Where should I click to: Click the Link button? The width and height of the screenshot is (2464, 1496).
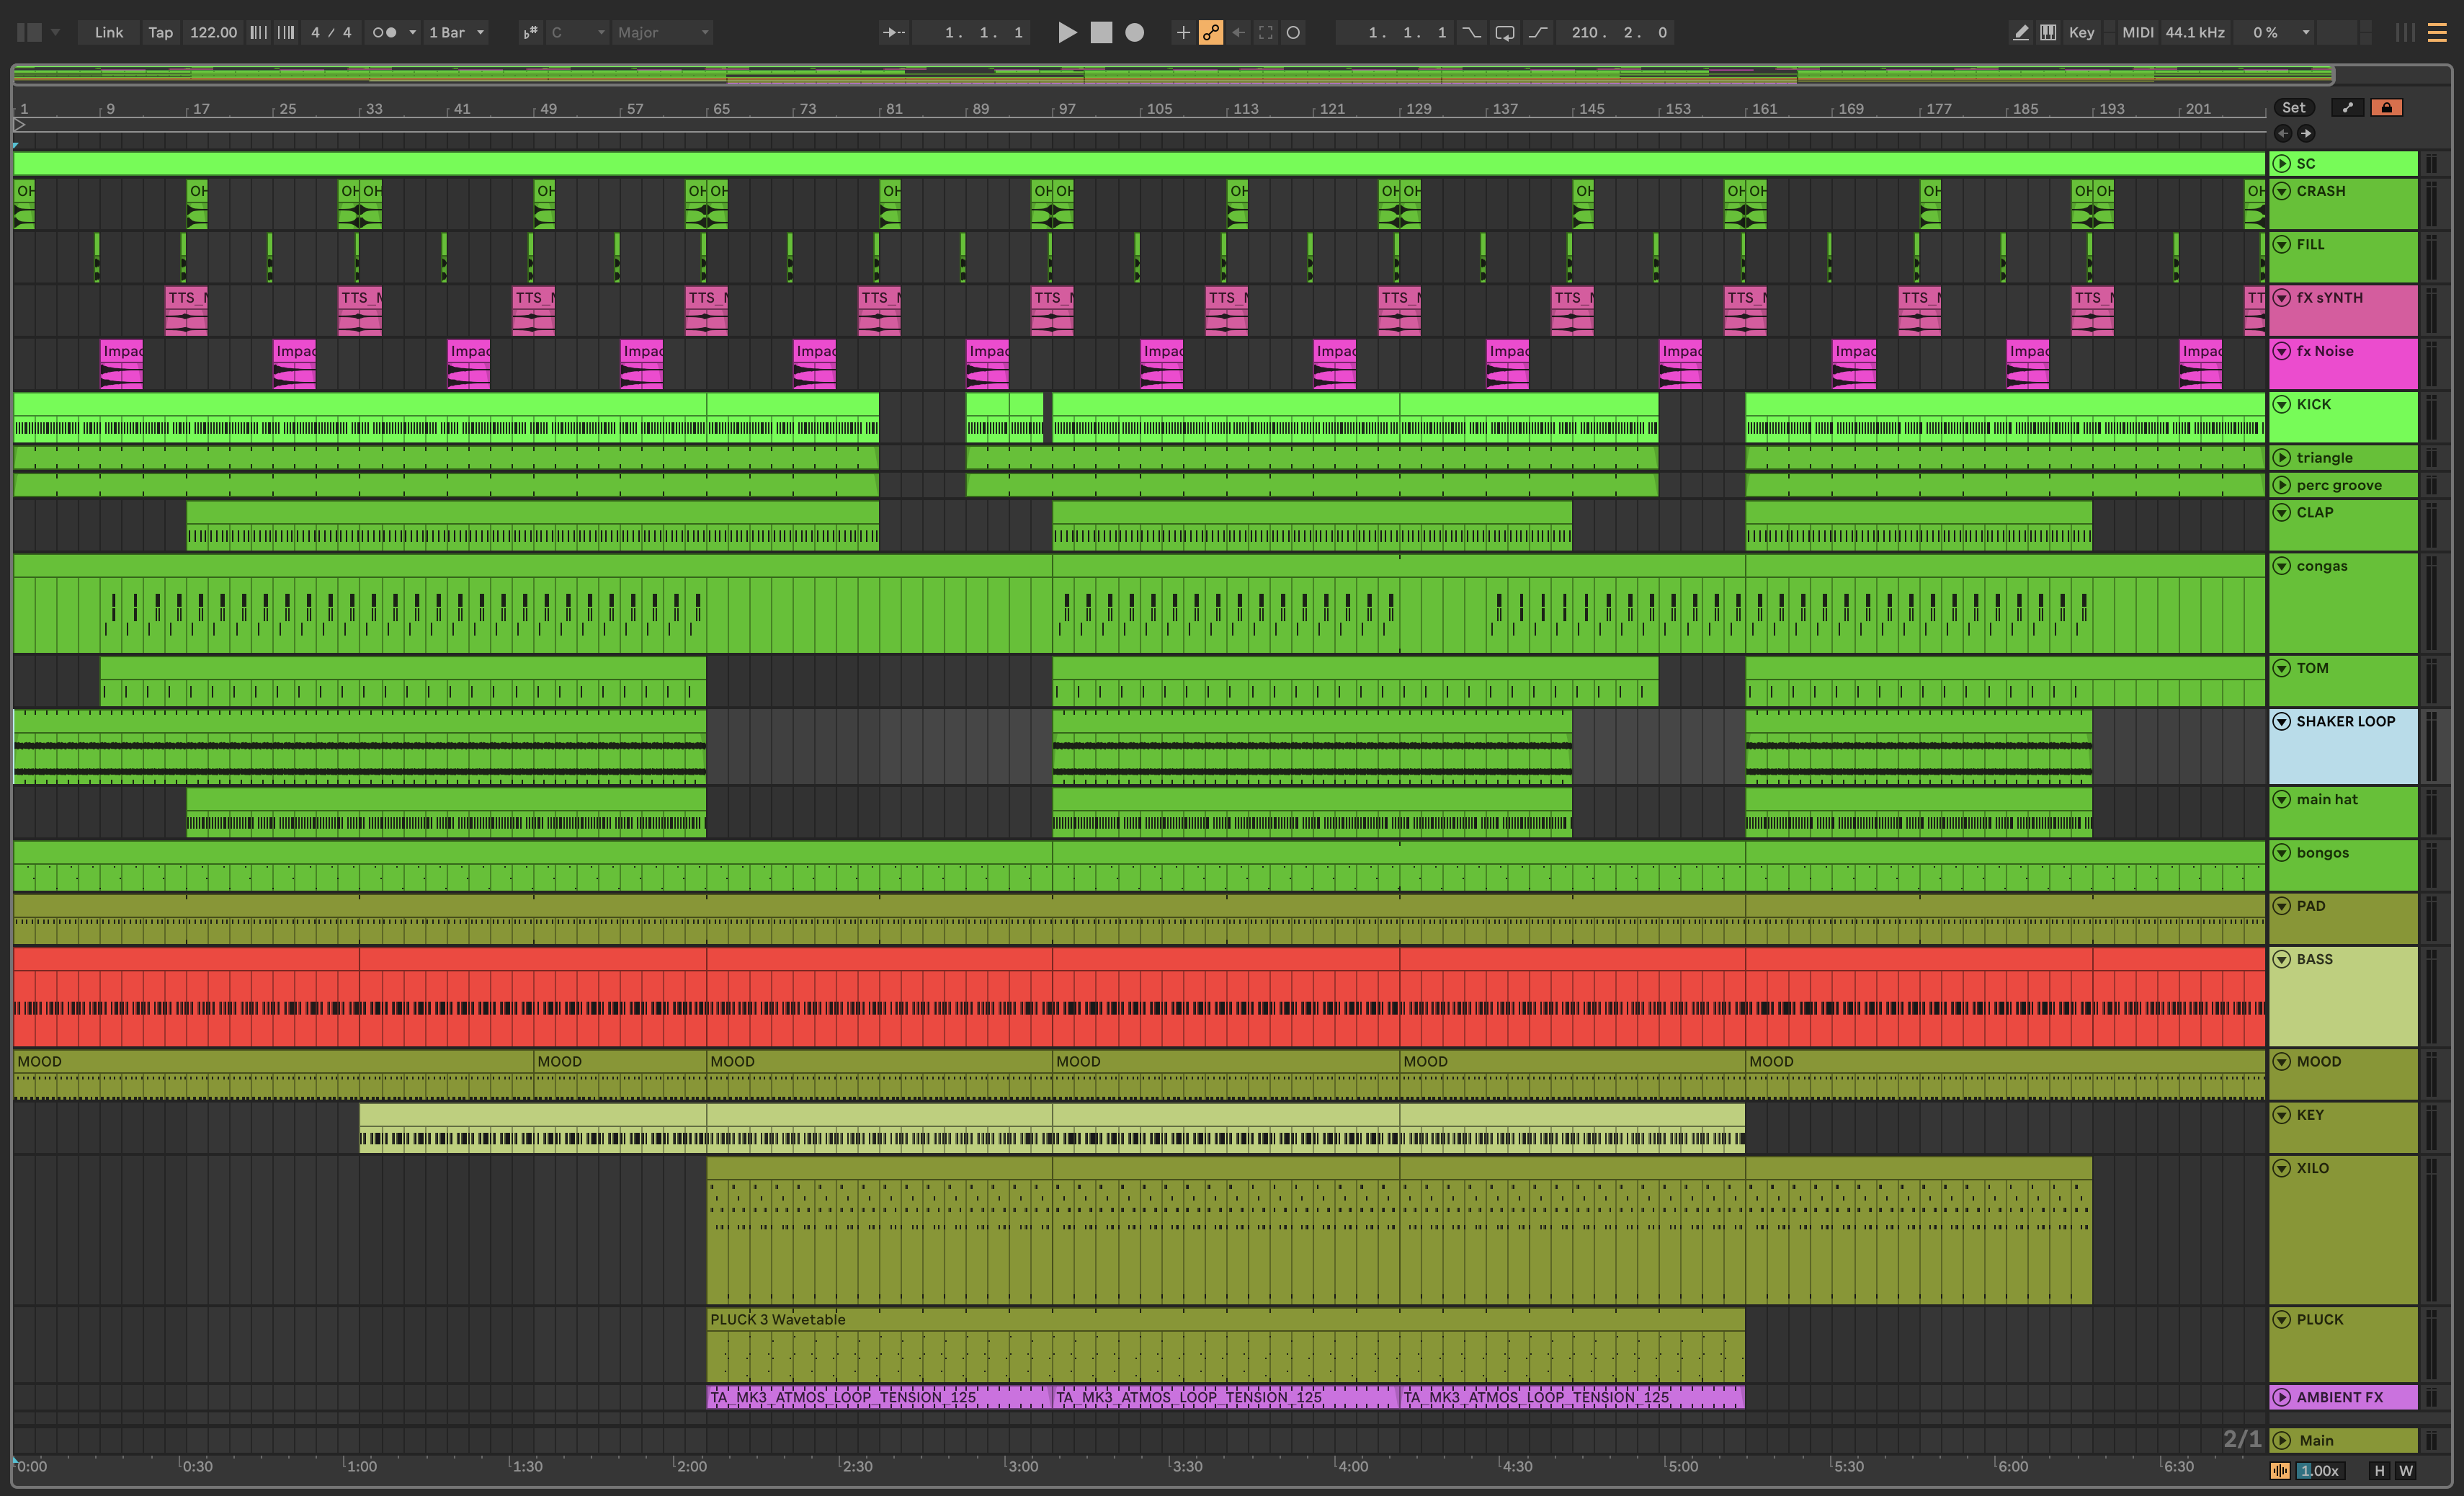[x=108, y=32]
